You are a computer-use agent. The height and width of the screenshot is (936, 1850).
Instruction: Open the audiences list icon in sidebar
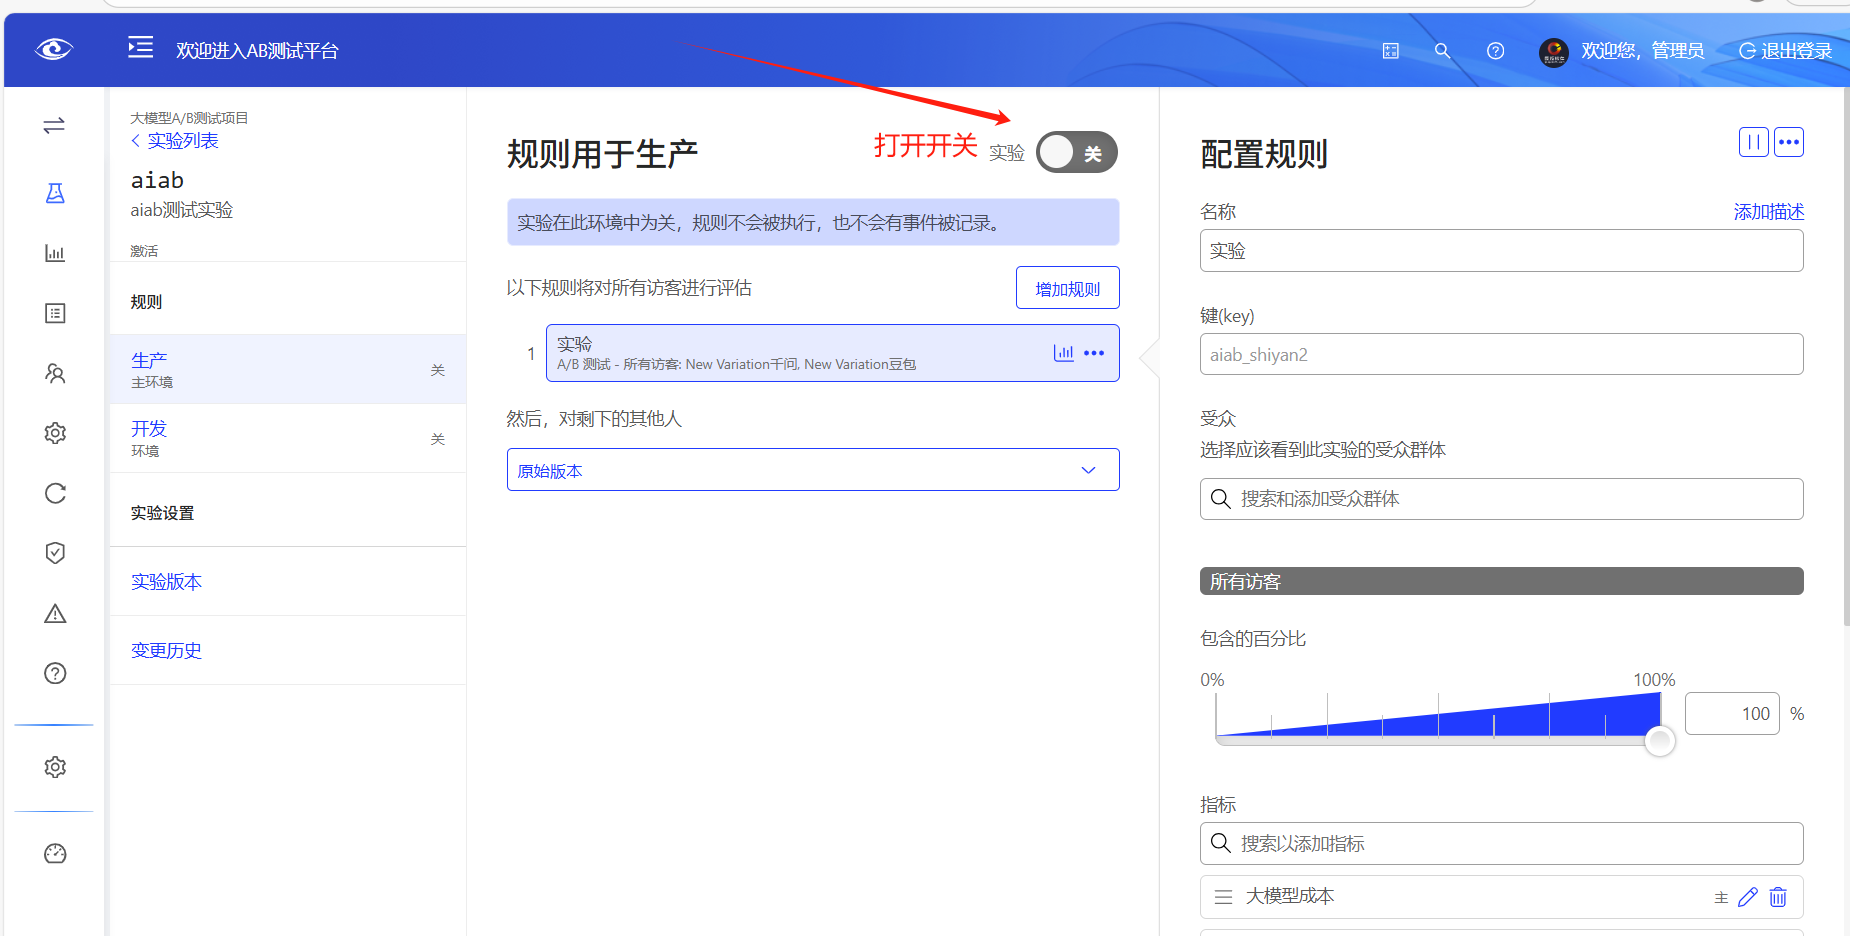tap(55, 313)
